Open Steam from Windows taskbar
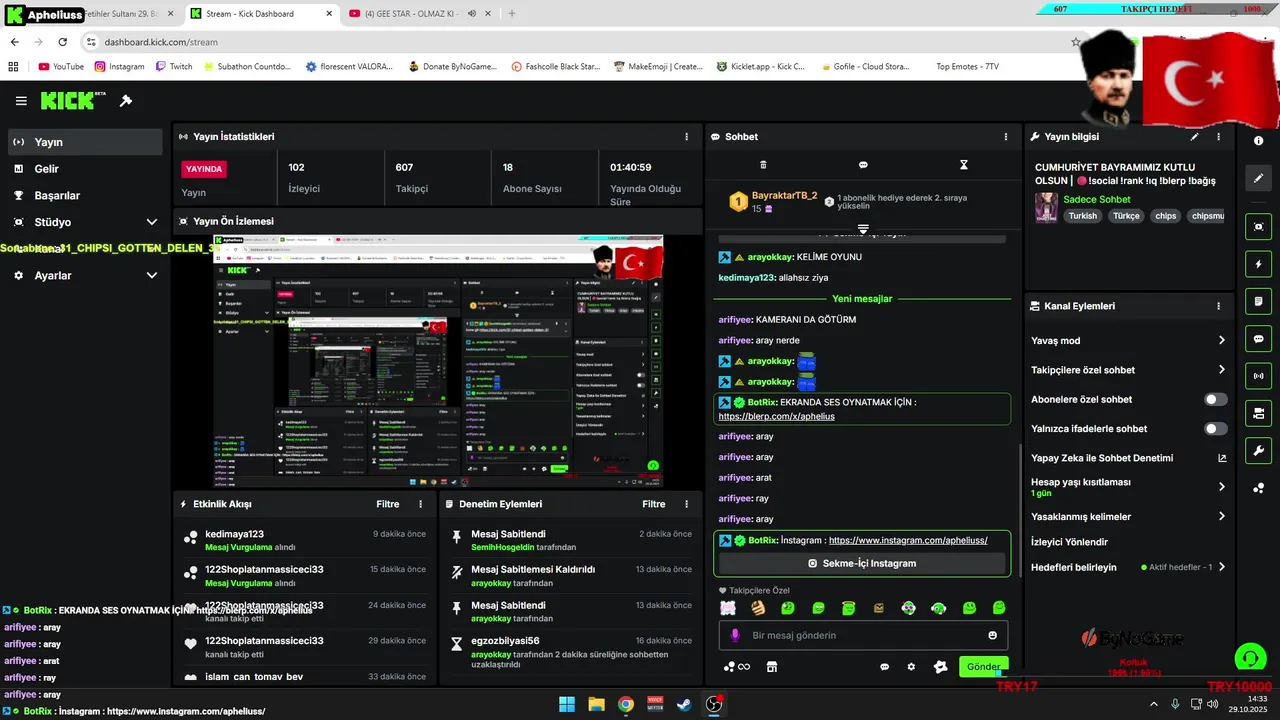Image resolution: width=1280 pixels, height=720 pixels. (x=684, y=704)
